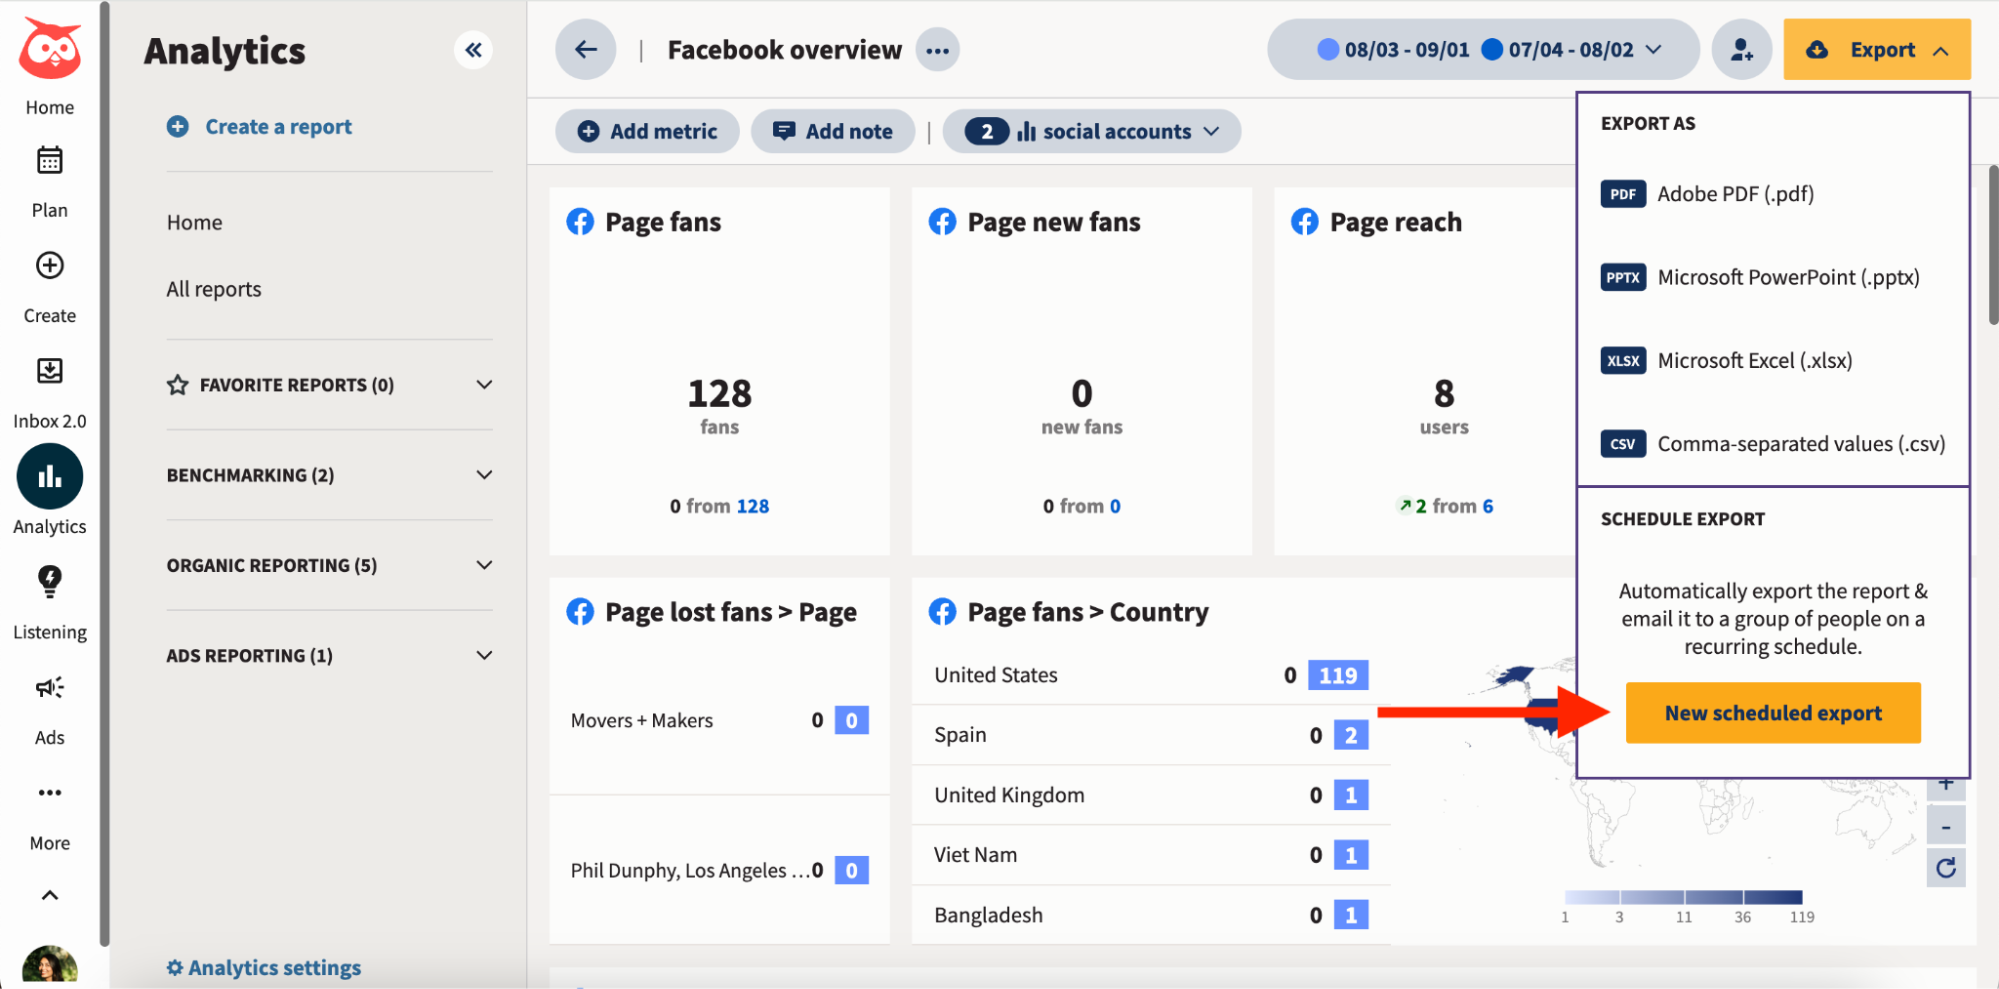Click the vertical page scrollbar
Image resolution: width=1999 pixels, height=989 pixels.
click(1993, 245)
